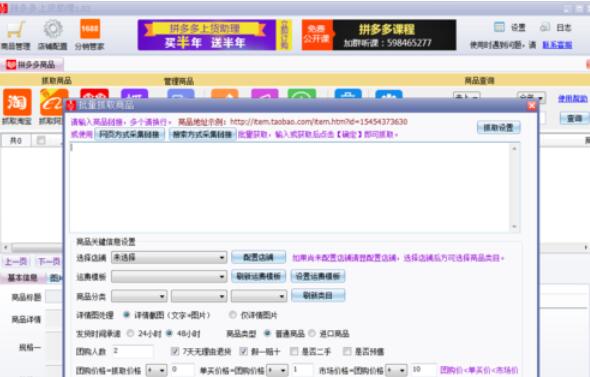Click the 抓取设置 button
This screenshot has width=590, height=377.
(499, 128)
